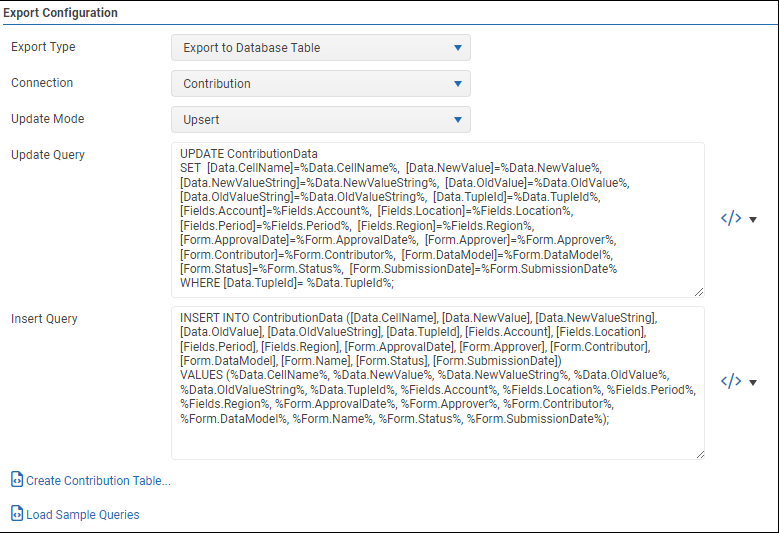Open the Create Contribution Table link
The height and width of the screenshot is (533, 779).
[x=98, y=481]
